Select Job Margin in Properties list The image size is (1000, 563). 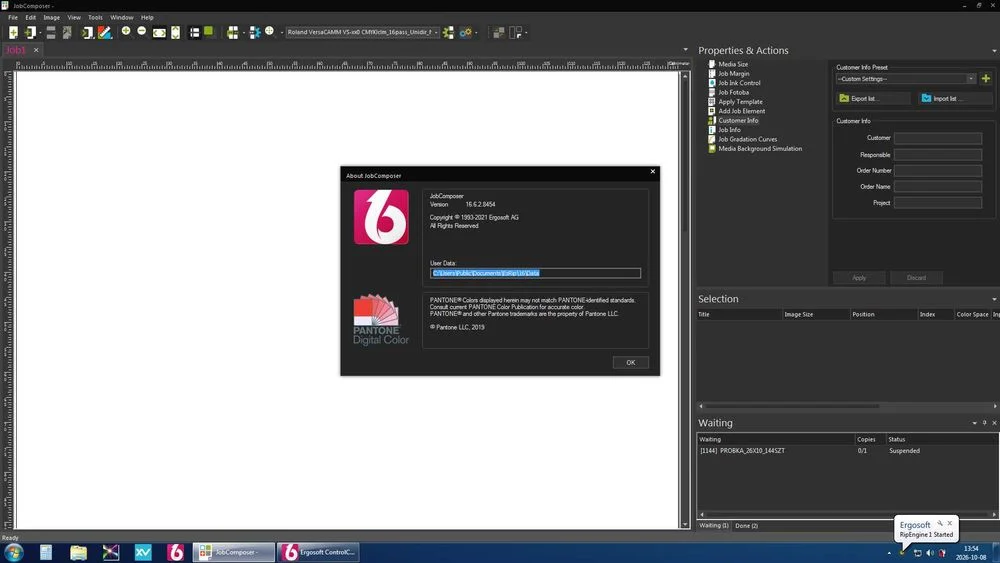point(733,74)
